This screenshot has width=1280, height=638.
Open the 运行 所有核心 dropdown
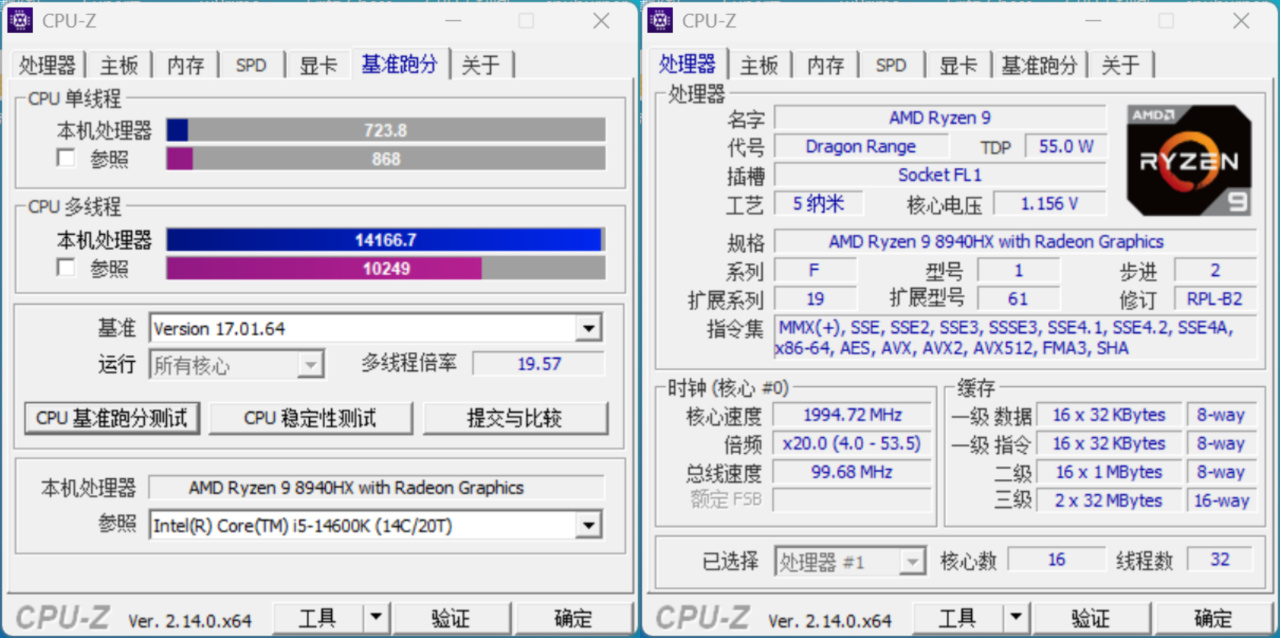coord(311,364)
